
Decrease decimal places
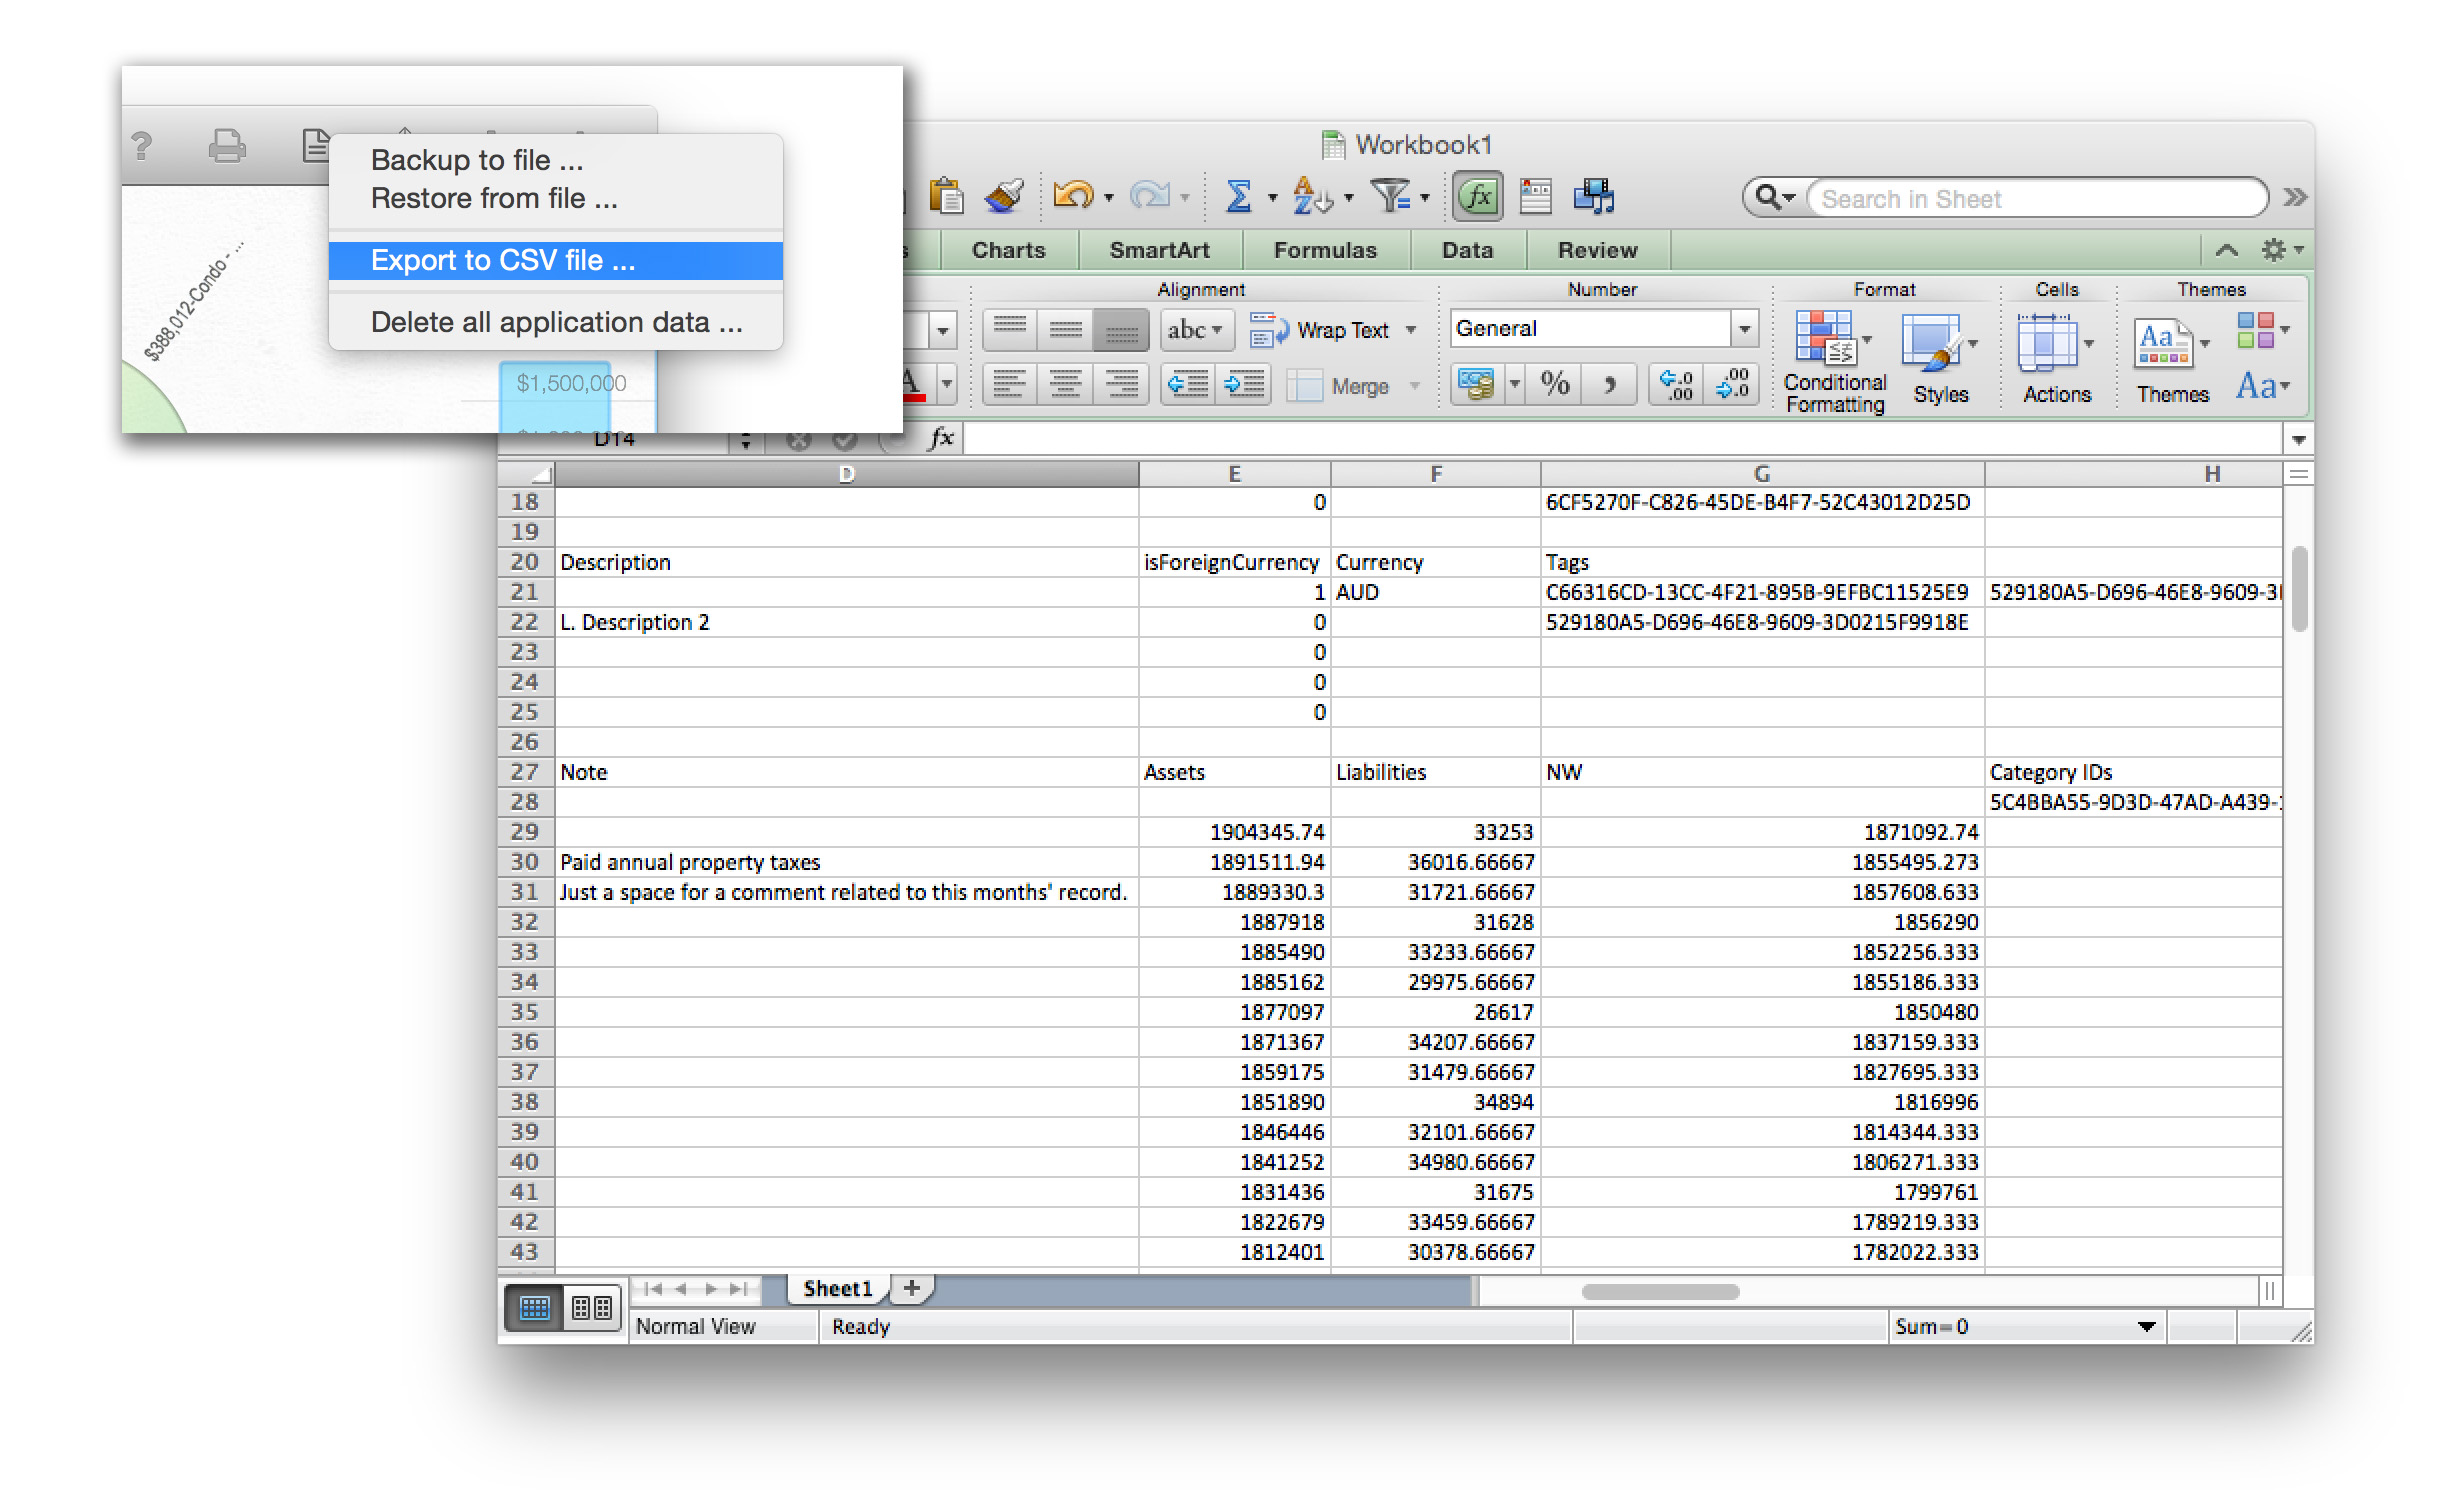pos(1732,384)
